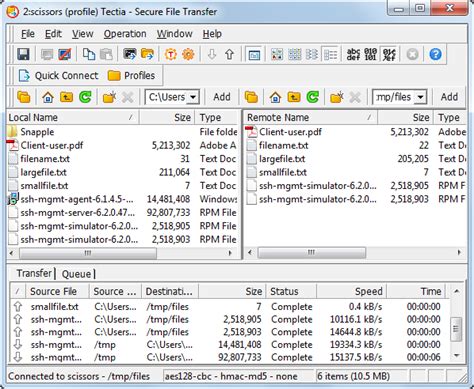Open the File menu
The width and height of the screenshot is (474, 389).
[28, 34]
